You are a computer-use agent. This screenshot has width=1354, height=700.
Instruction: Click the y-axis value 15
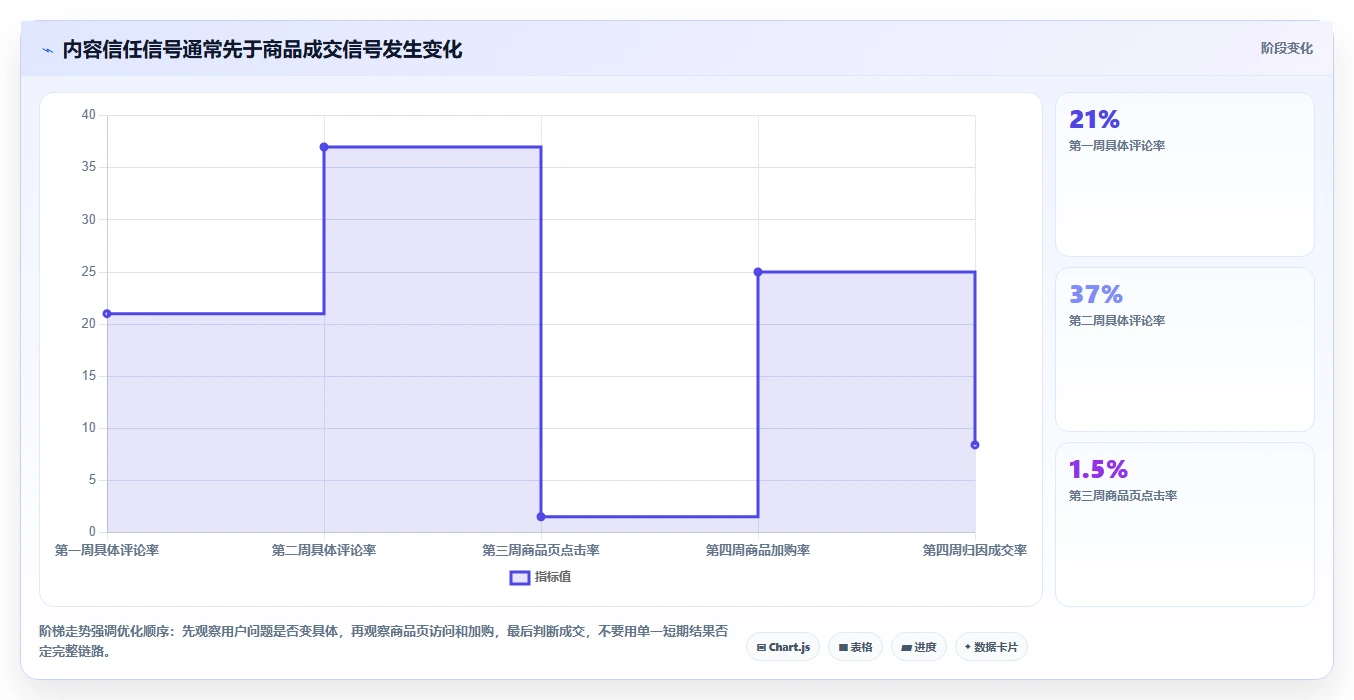(x=89, y=376)
